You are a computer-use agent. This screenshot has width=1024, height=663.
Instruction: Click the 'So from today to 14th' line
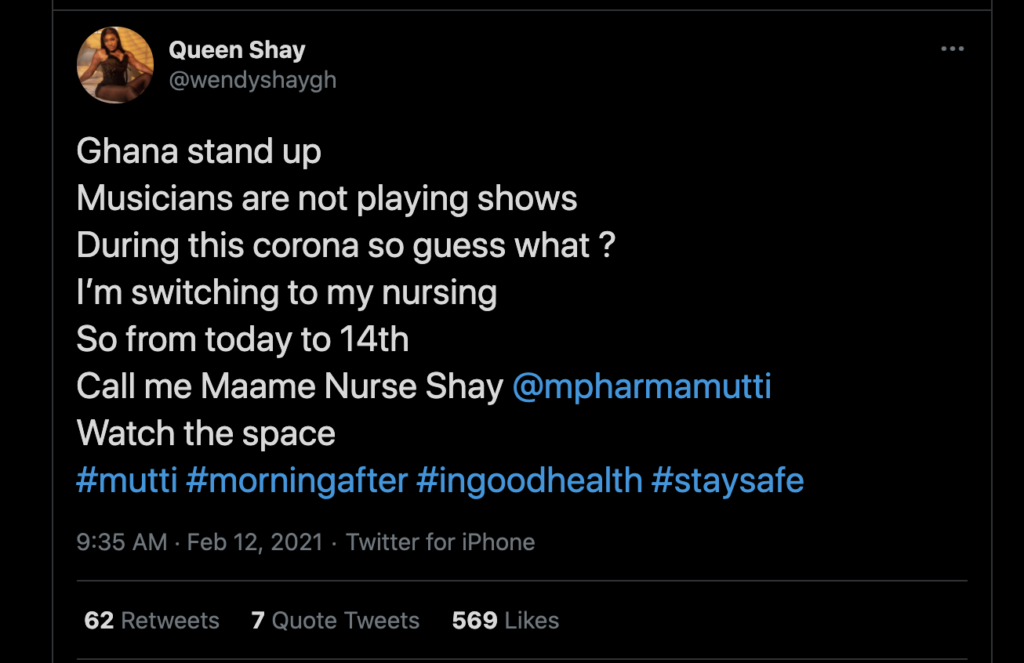(x=243, y=339)
